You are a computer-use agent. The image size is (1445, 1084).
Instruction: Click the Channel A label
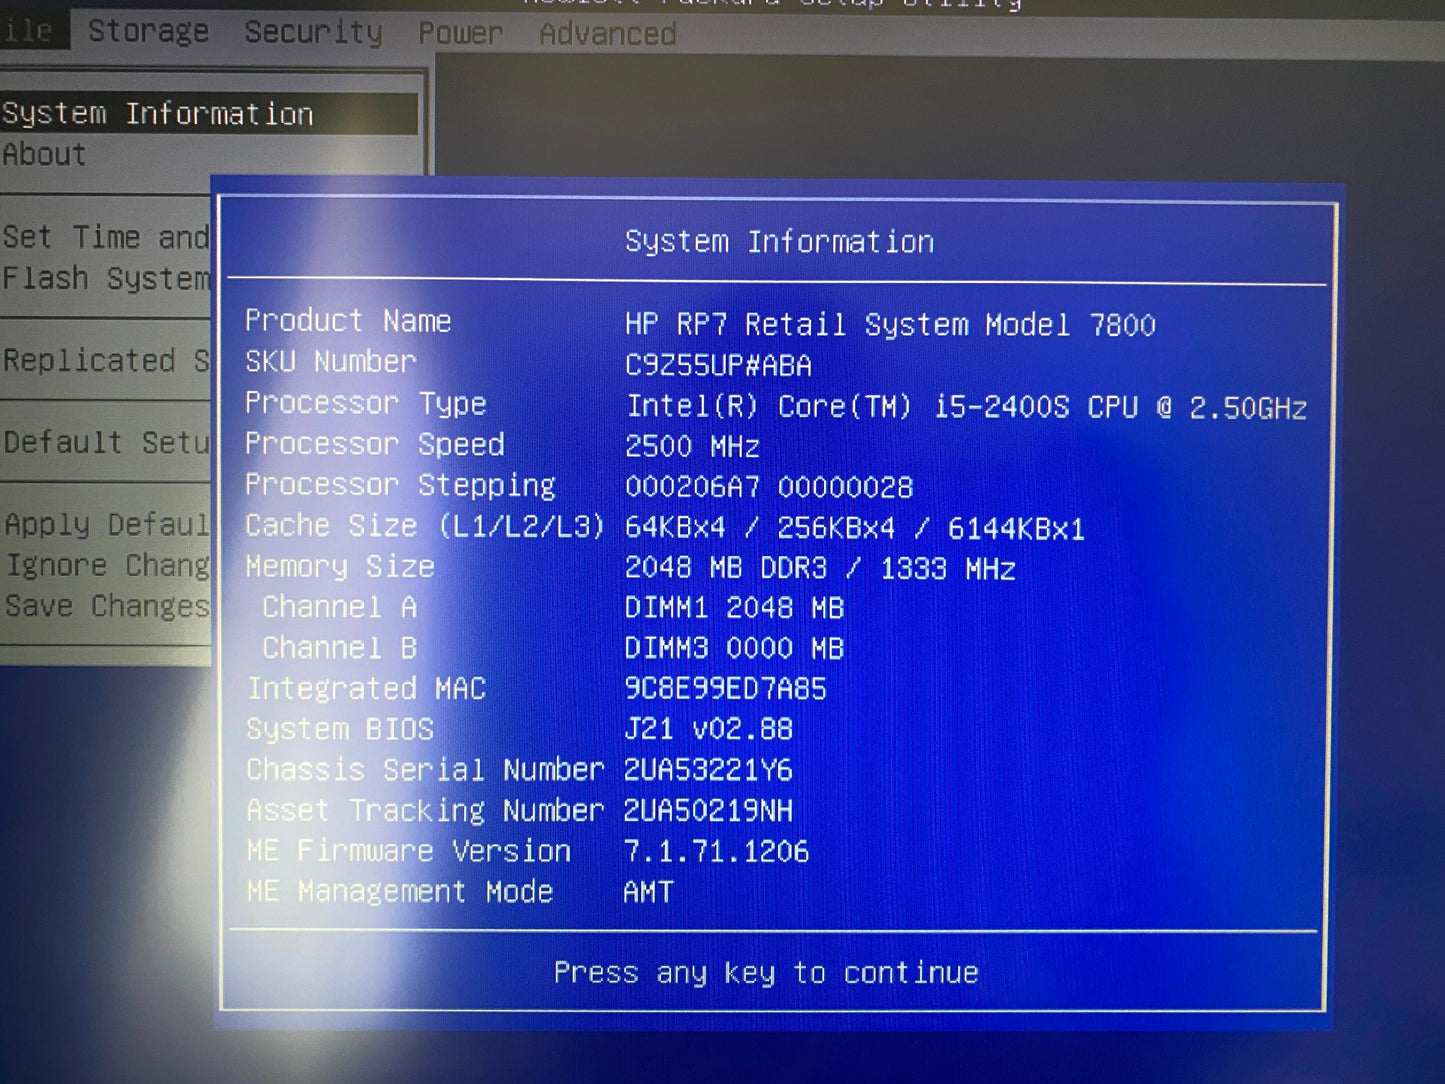339,607
